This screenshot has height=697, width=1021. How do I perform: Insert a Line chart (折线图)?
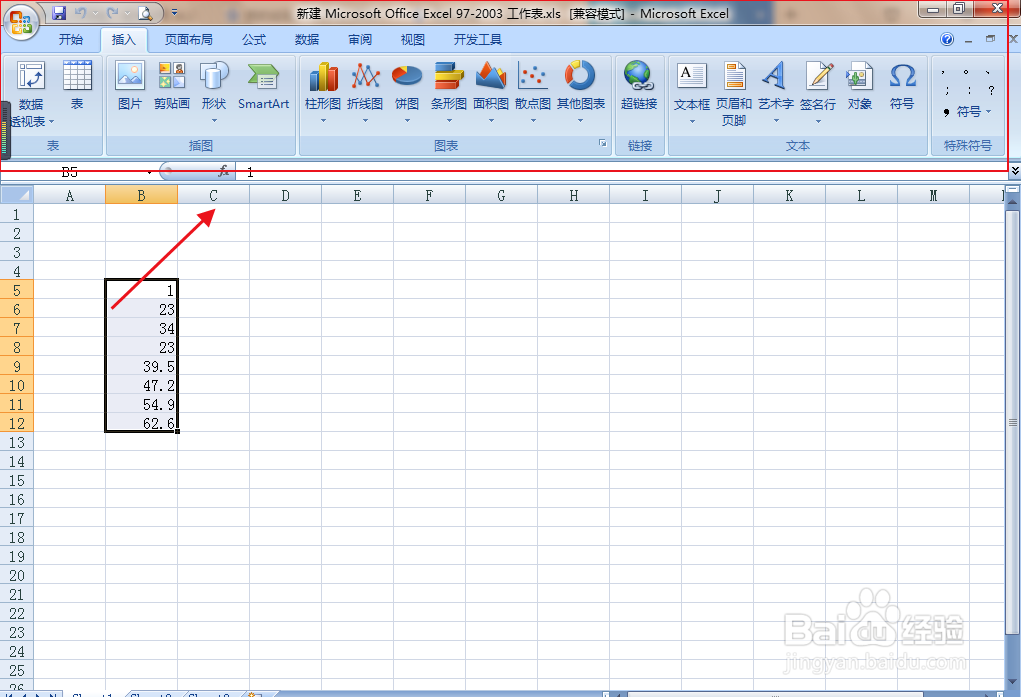[x=365, y=91]
